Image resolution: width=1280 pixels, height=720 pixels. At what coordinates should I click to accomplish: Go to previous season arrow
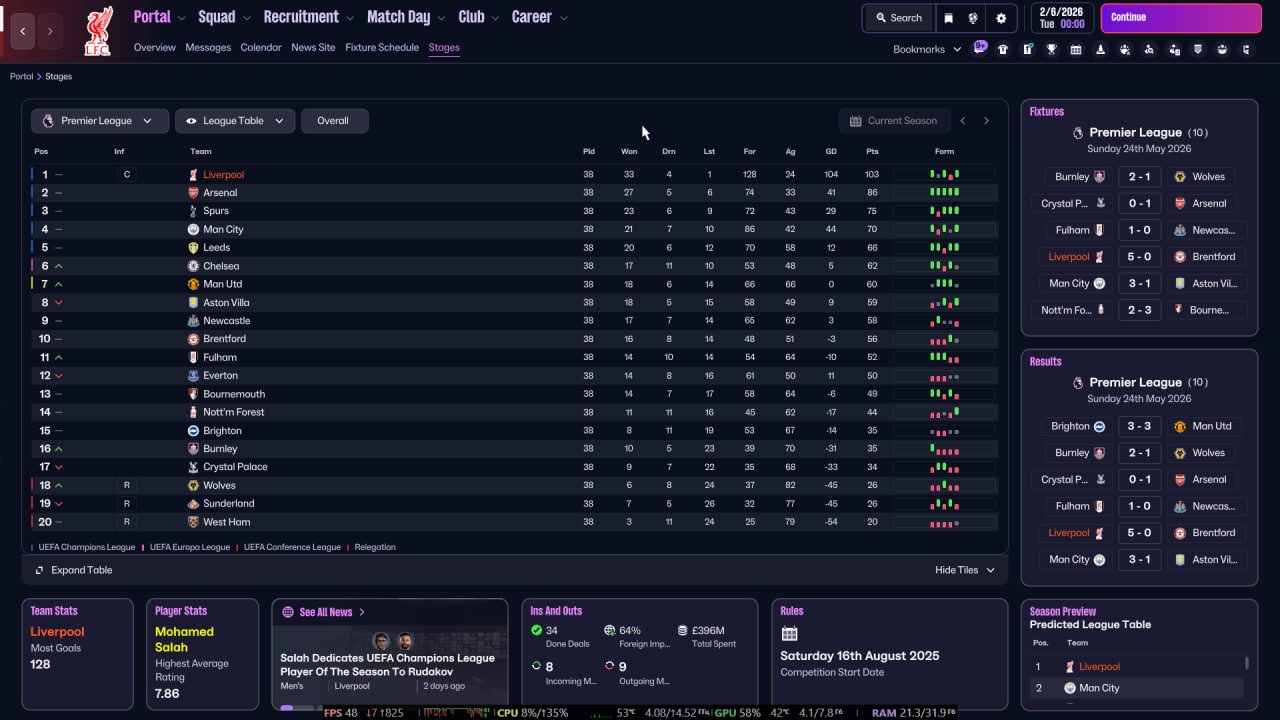pyautogui.click(x=963, y=121)
